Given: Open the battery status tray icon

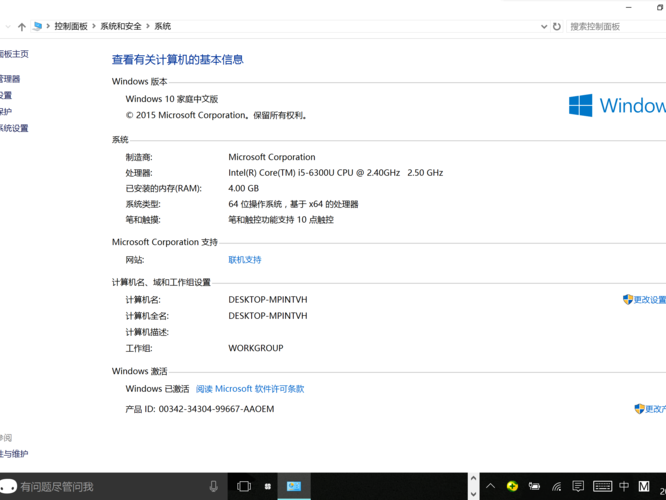Looking at the screenshot, I should tap(534, 486).
